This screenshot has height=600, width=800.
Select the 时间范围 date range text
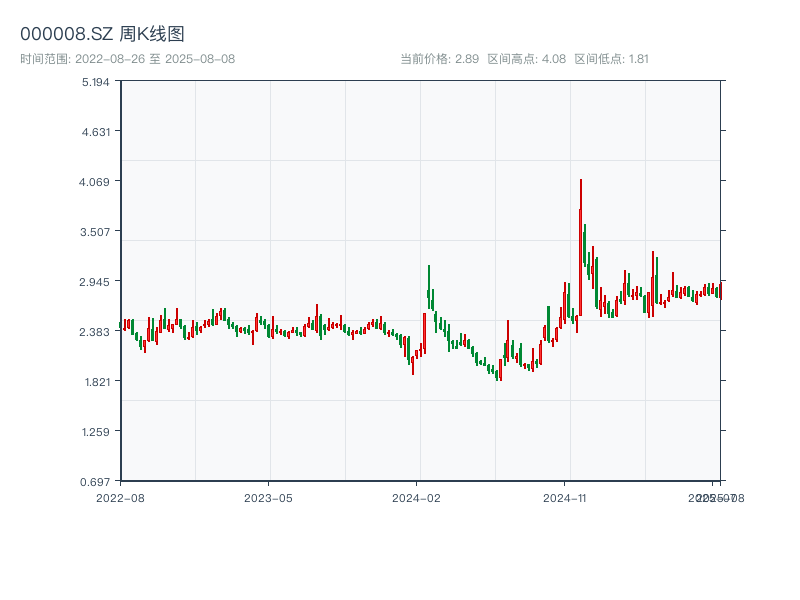point(127,59)
